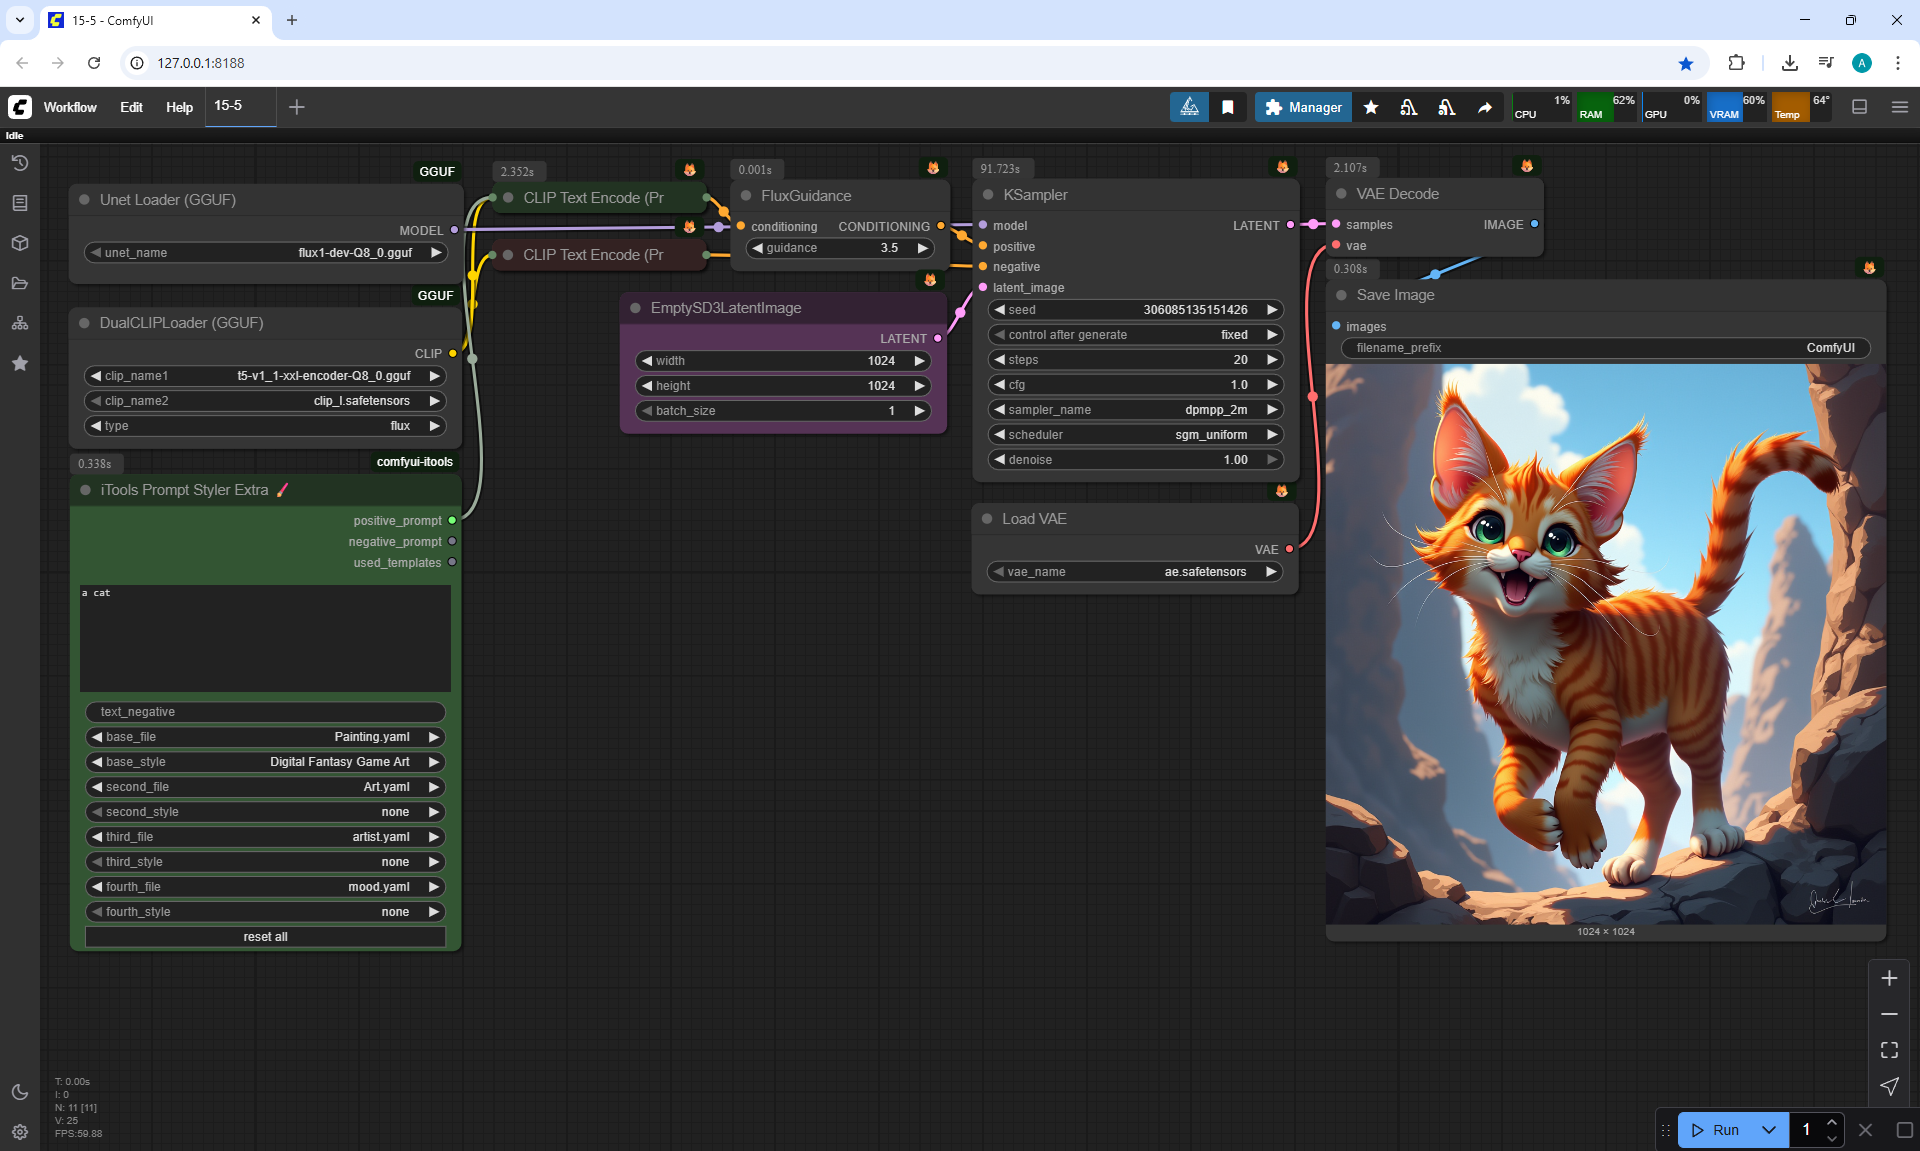
Task: Collapse the KSampler node using its dot
Action: click(988, 195)
